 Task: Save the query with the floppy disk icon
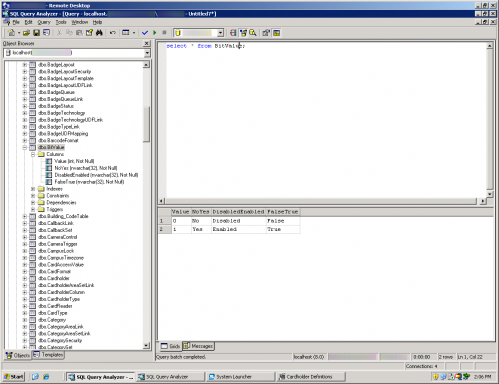click(x=36, y=33)
